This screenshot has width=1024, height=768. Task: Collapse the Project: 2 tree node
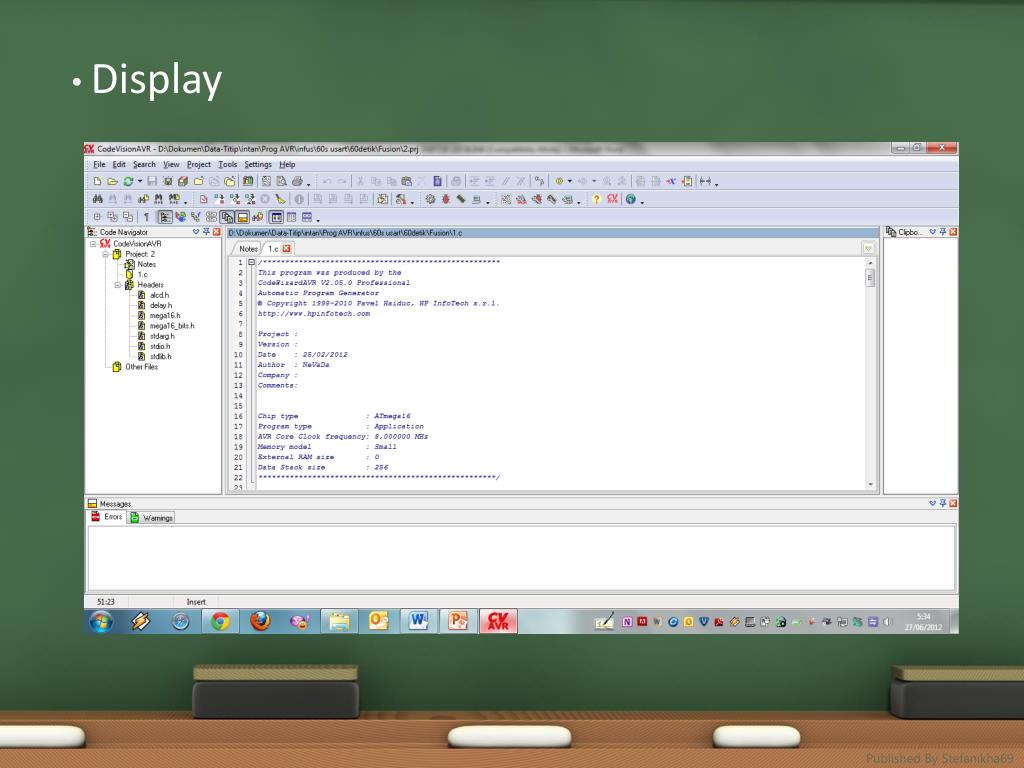106,254
